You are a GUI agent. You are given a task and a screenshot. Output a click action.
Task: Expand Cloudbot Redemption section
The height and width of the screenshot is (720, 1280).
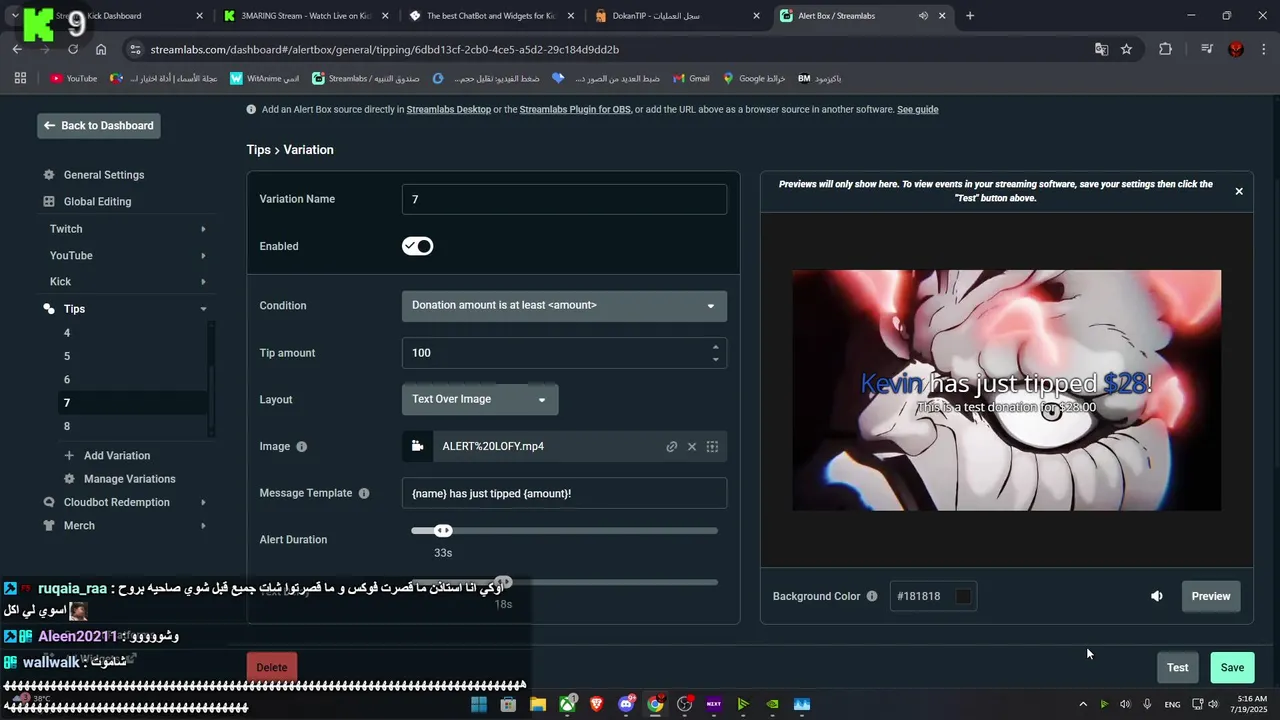pyautogui.click(x=127, y=502)
